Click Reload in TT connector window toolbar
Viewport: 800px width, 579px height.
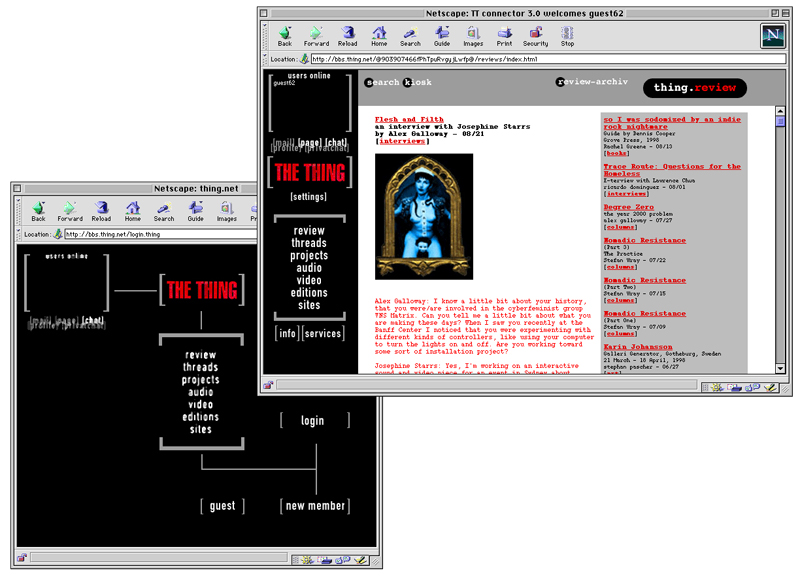347,36
